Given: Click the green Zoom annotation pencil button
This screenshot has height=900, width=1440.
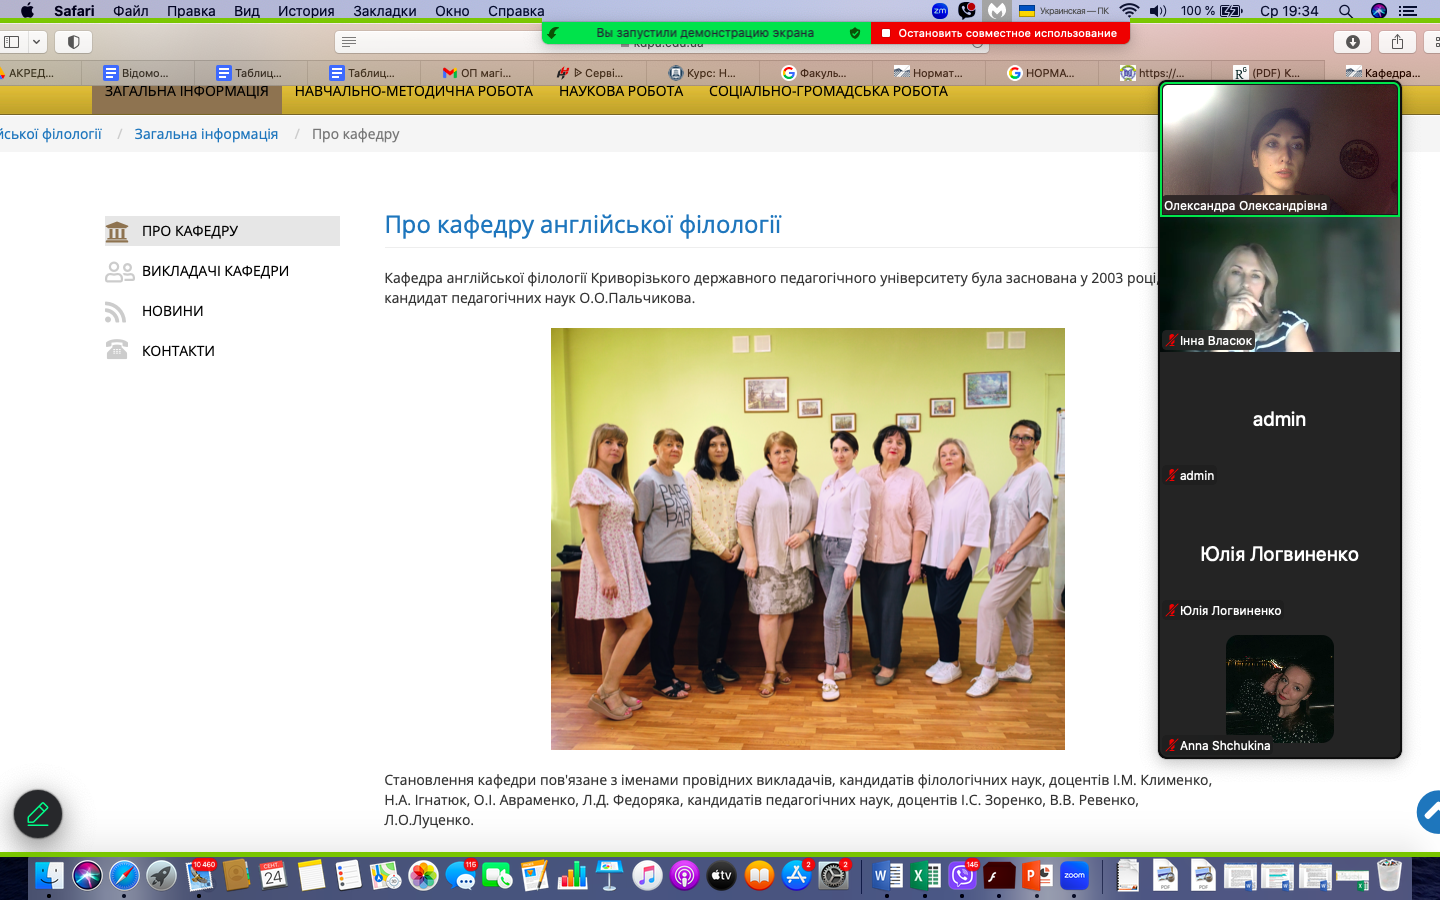Looking at the screenshot, I should coord(38,814).
